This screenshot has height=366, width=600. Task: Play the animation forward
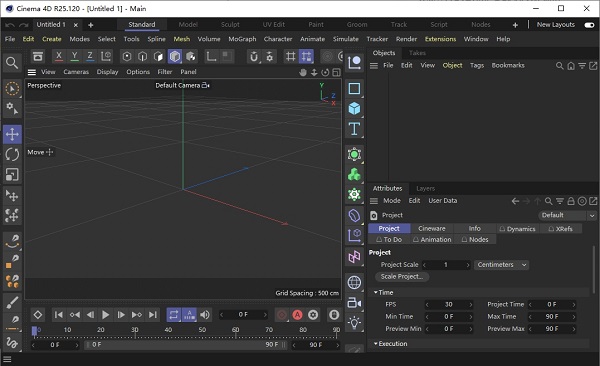click(x=105, y=315)
